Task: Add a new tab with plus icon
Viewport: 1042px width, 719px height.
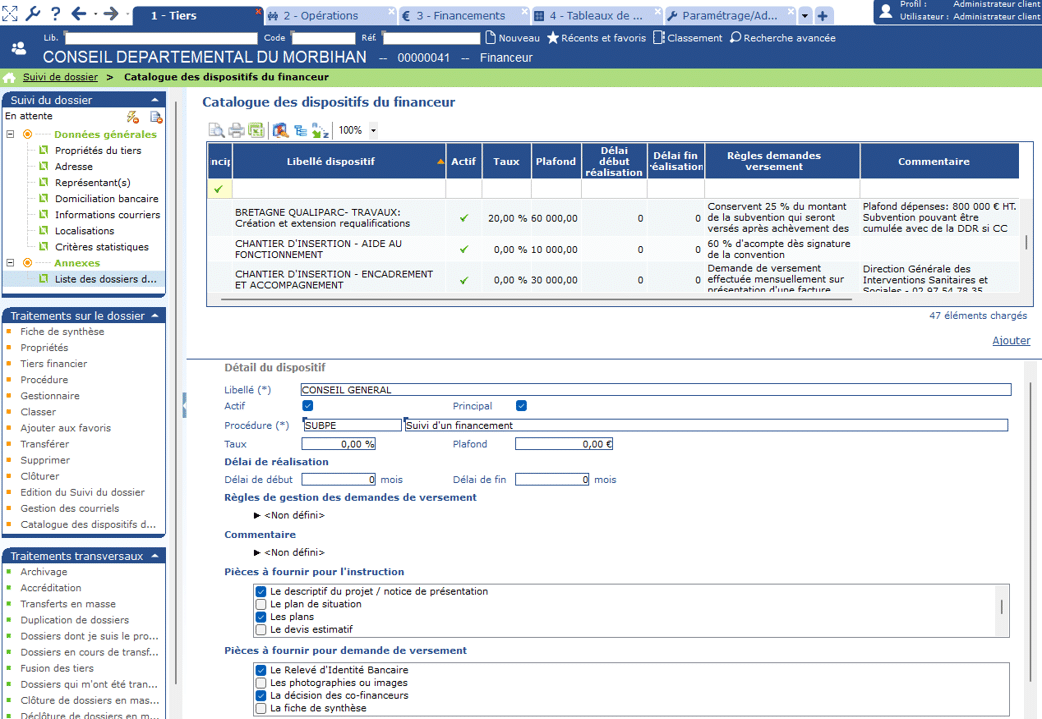Action: point(822,16)
